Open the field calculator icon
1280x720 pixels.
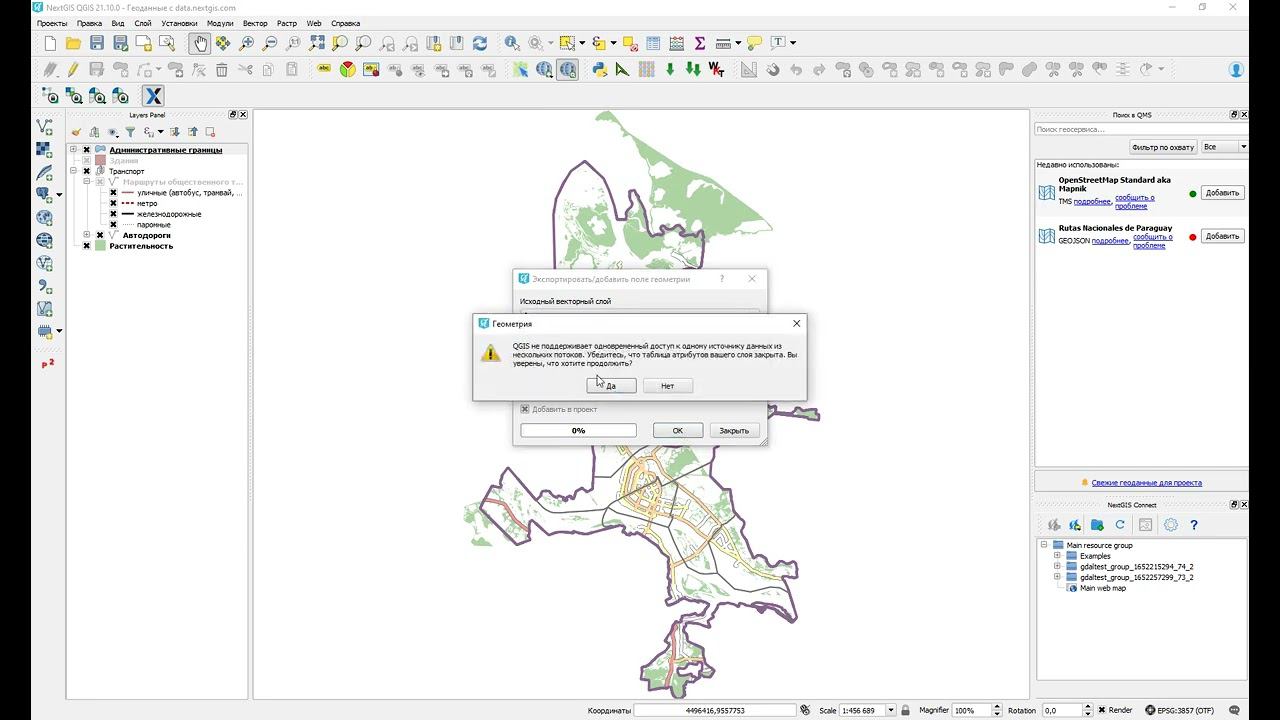[677, 43]
